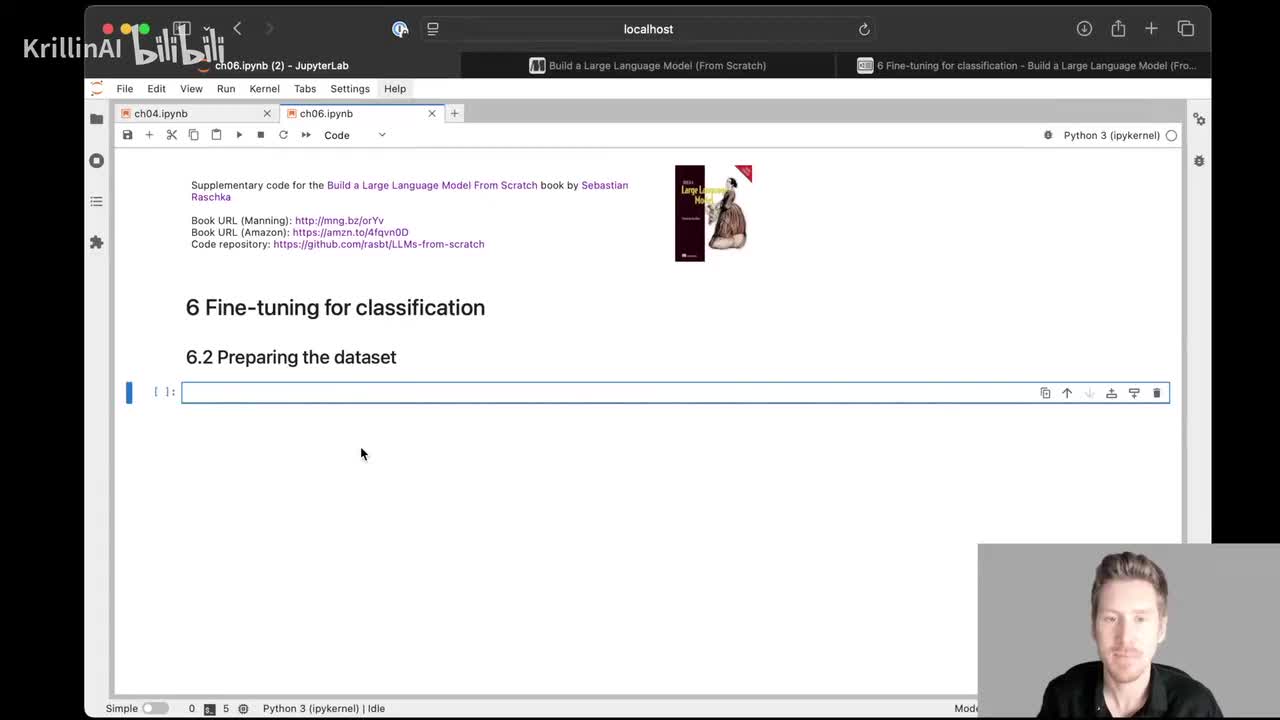Viewport: 1280px width, 720px height.
Task: Cut the selected cell with scissors icon
Action: point(172,135)
